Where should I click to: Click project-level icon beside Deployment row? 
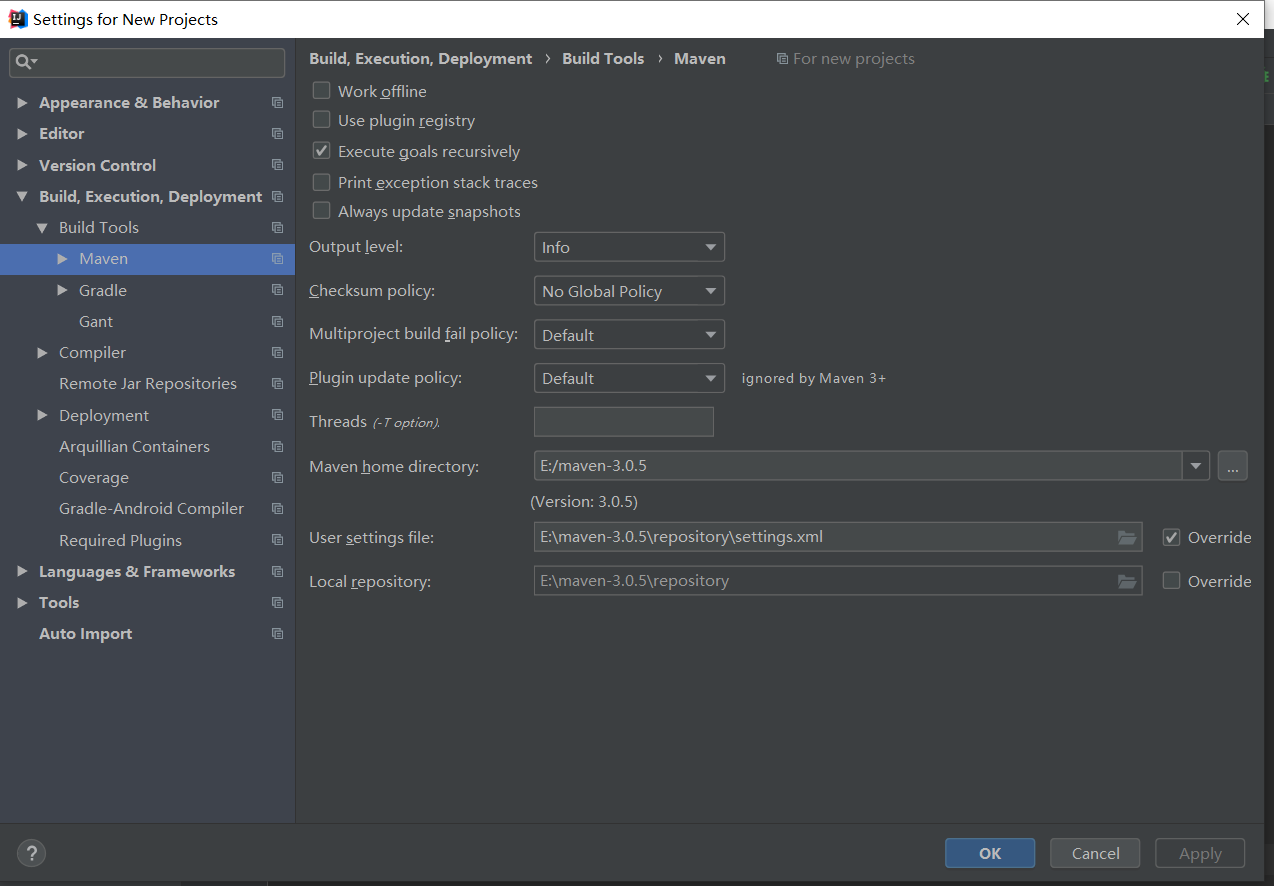(x=278, y=415)
